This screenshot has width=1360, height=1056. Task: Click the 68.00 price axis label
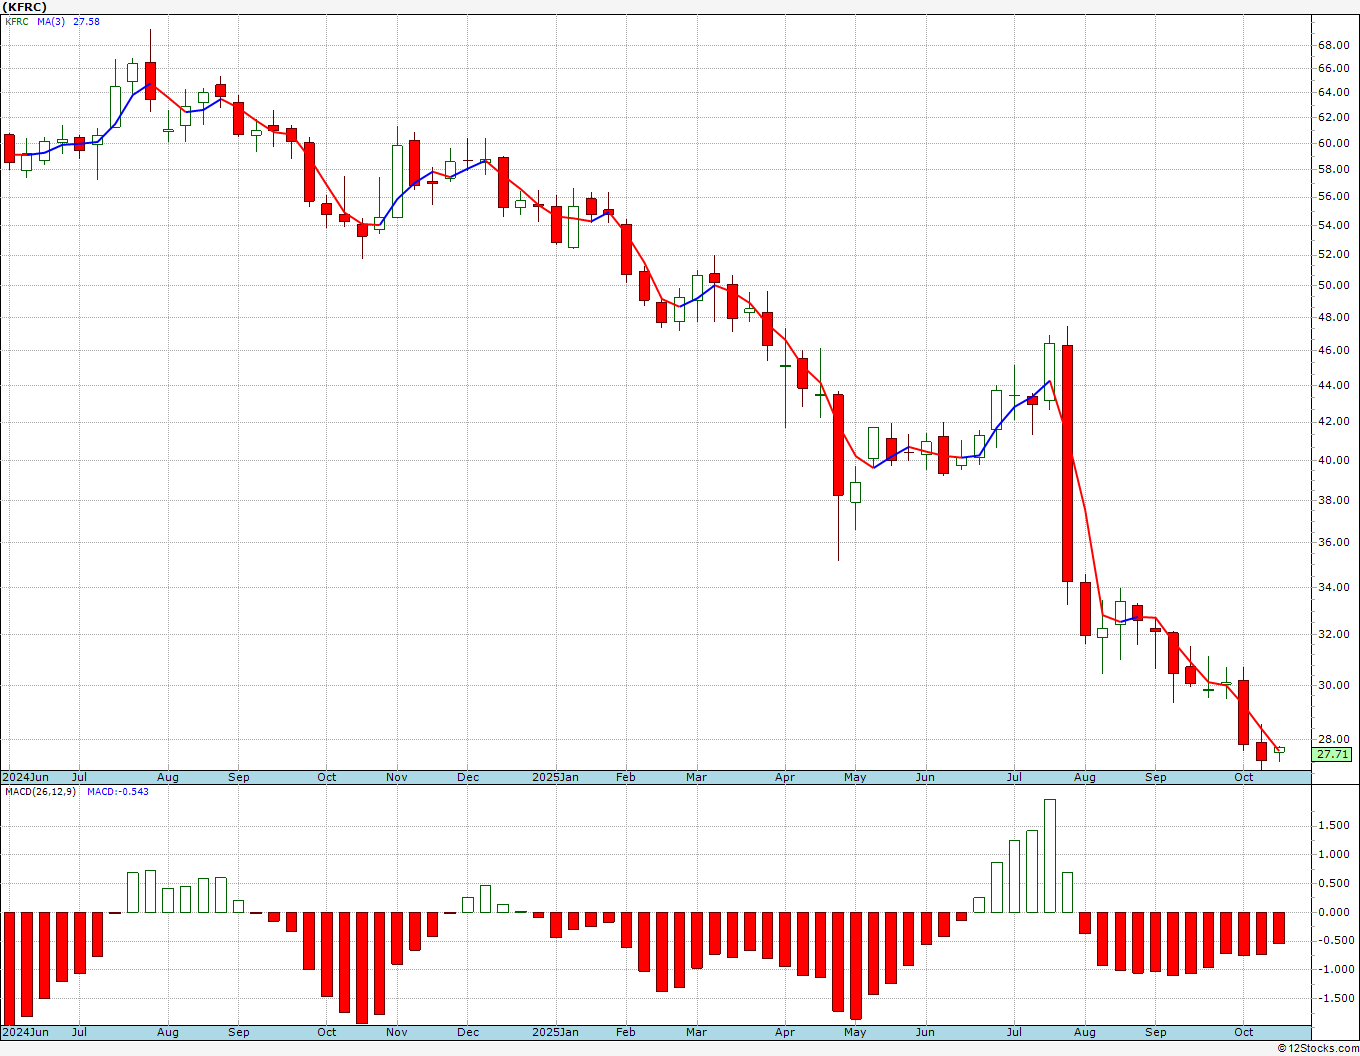click(1333, 46)
